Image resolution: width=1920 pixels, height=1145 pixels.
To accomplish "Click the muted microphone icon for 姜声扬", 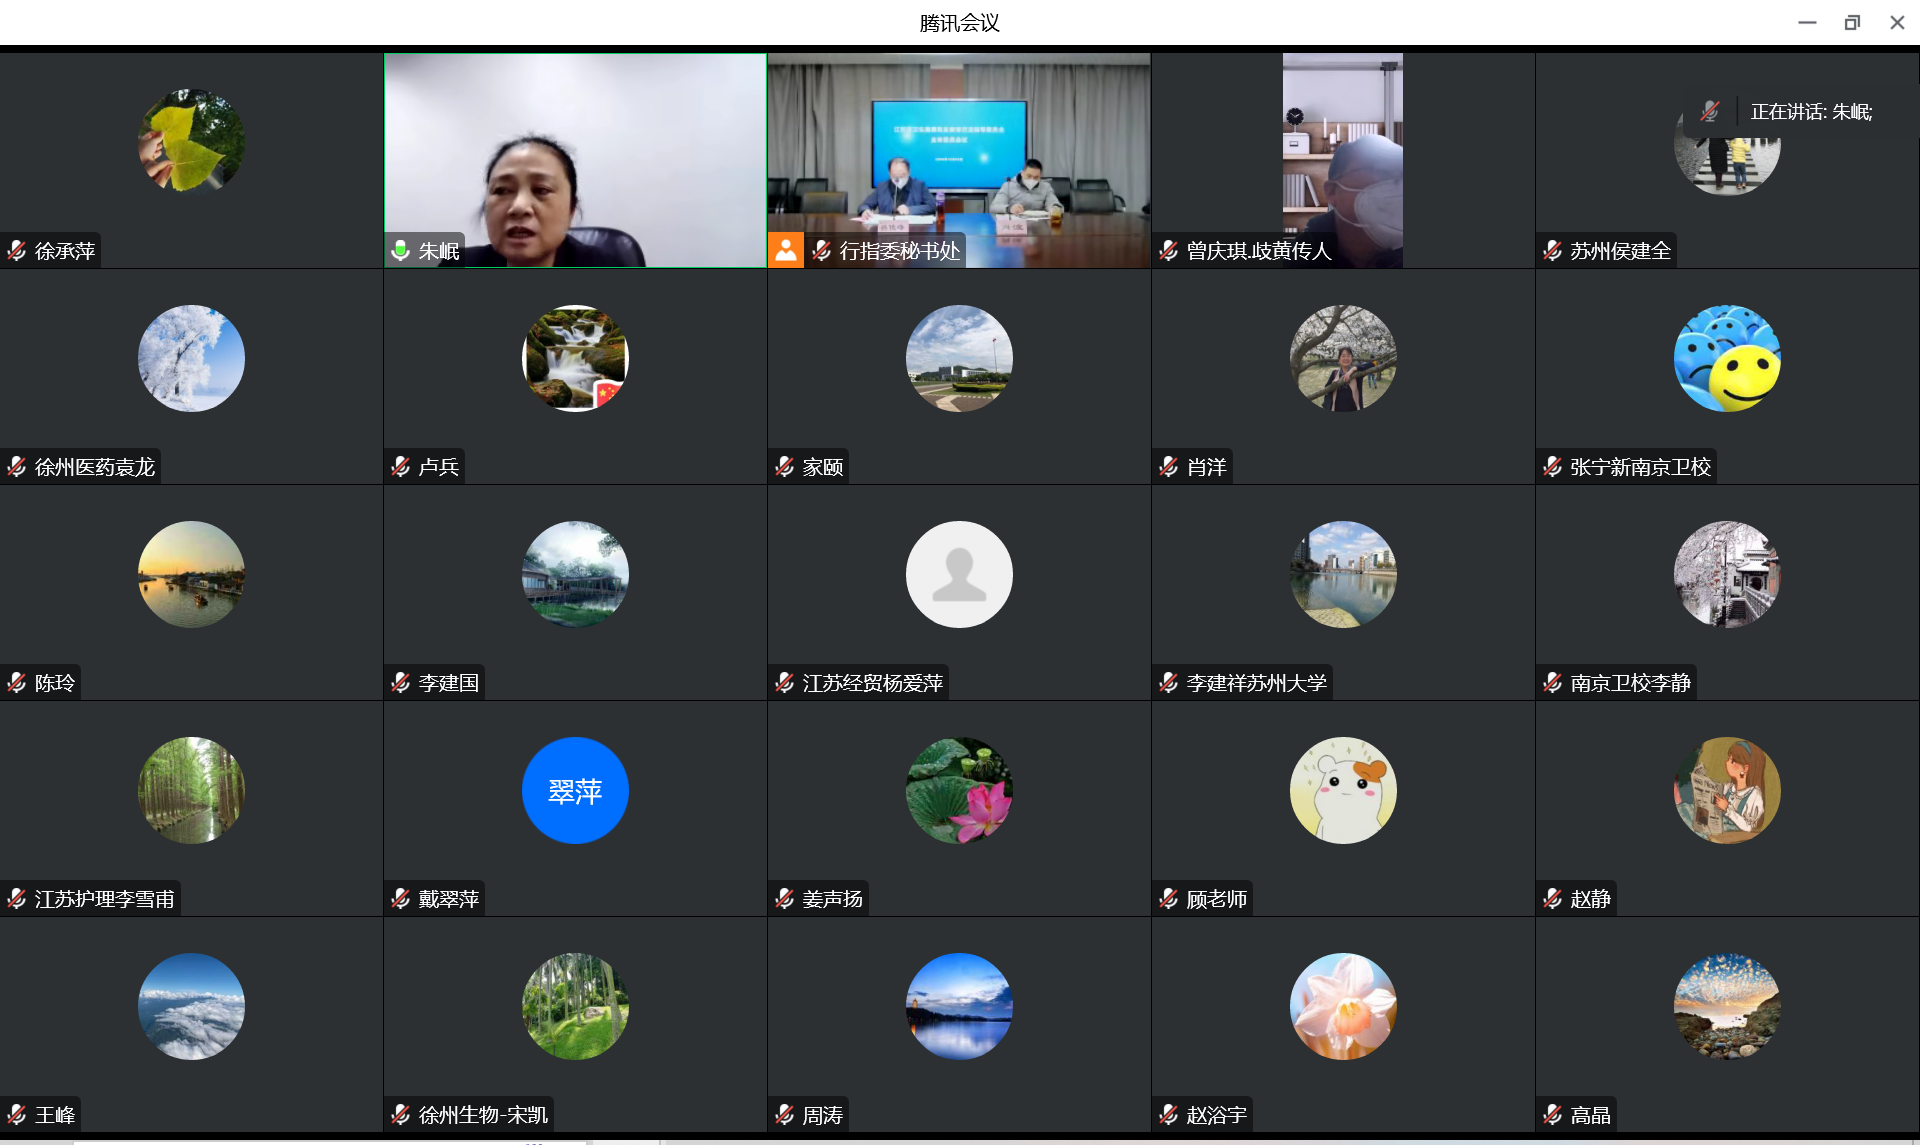I will 785,898.
